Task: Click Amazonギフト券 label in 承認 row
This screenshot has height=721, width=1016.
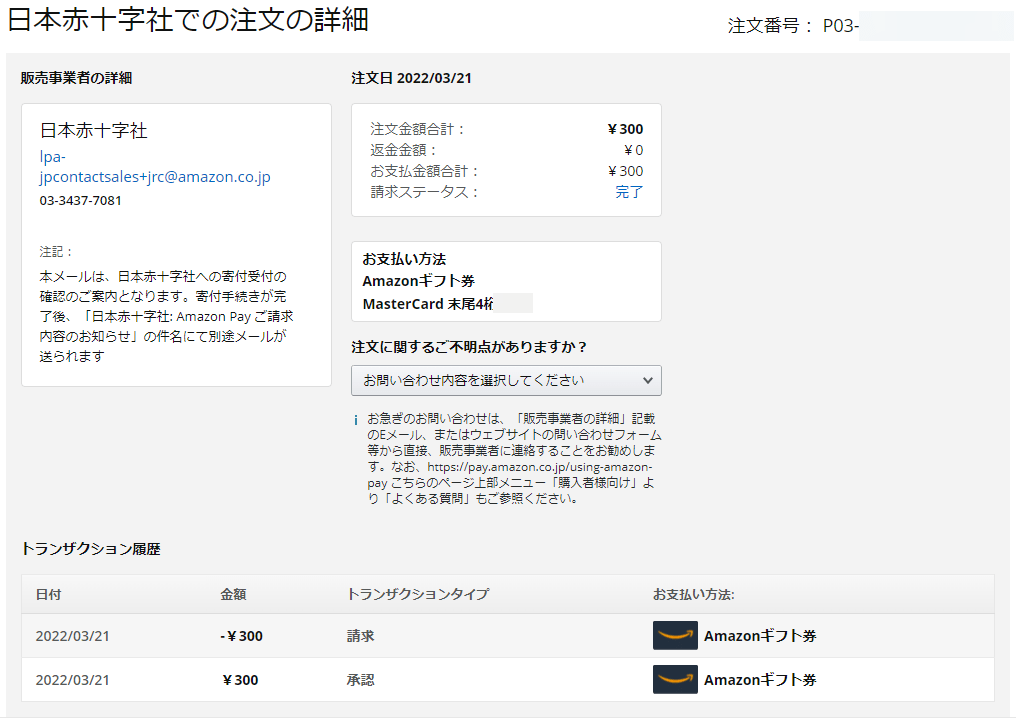Action: (760, 680)
